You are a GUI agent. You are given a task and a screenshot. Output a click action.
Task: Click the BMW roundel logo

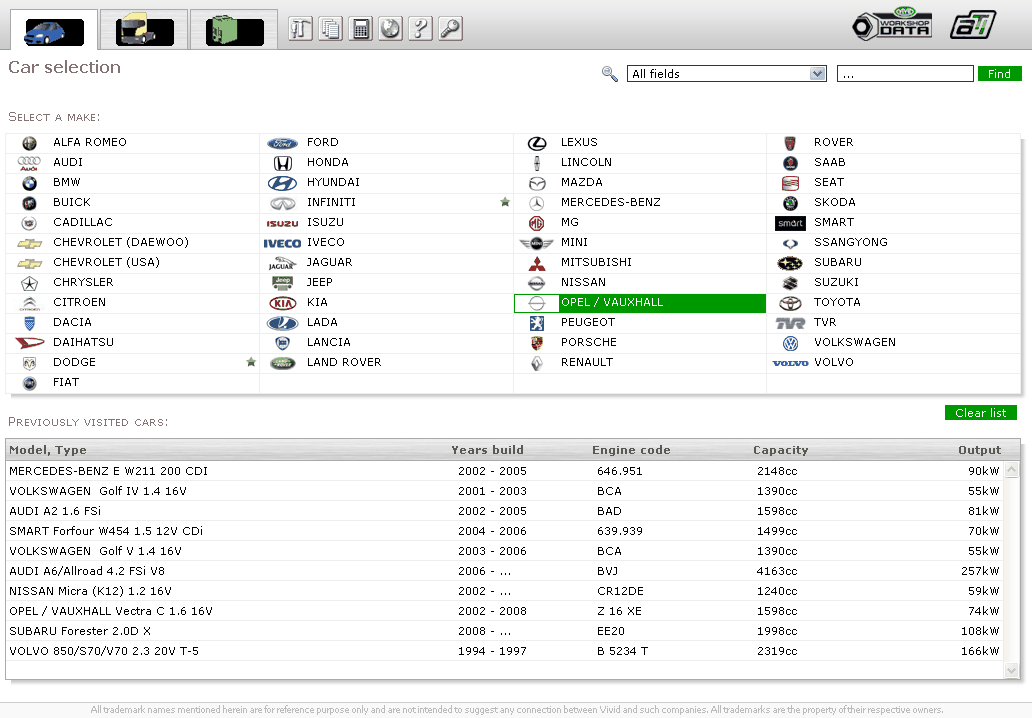(29, 183)
